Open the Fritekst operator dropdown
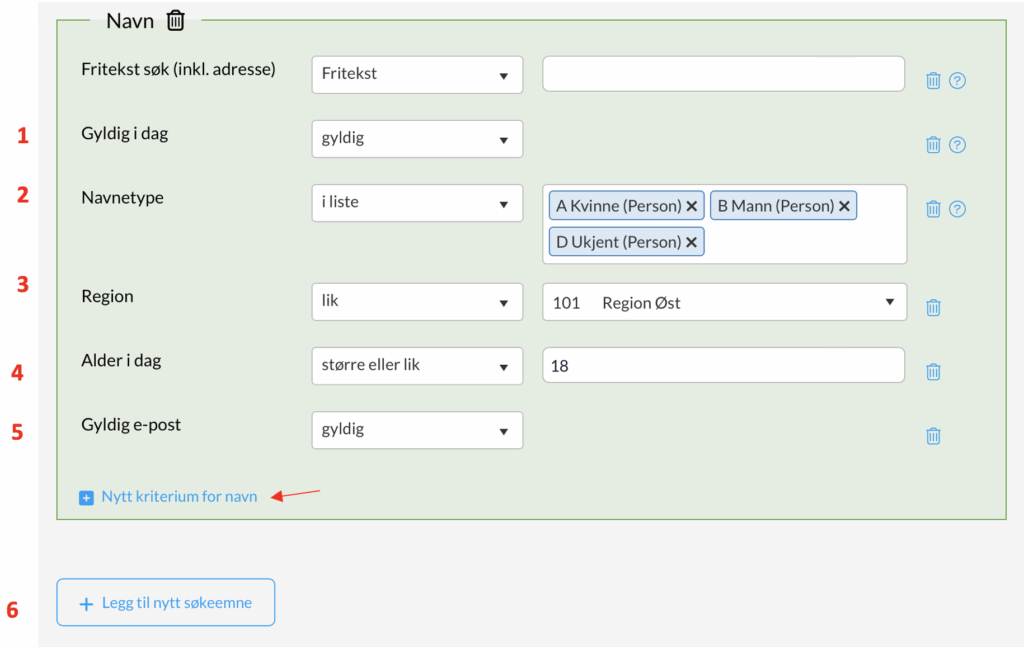 click(x=417, y=74)
